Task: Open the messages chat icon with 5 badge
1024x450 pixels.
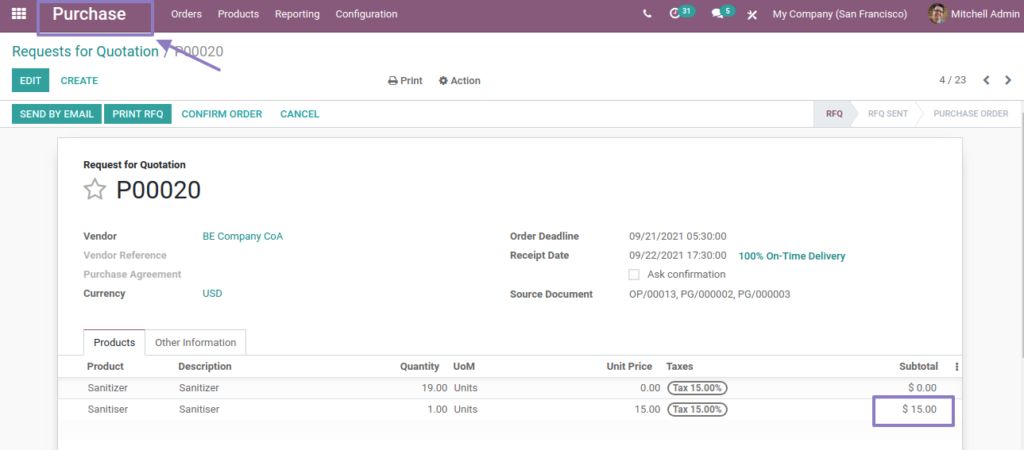Action: click(x=719, y=14)
